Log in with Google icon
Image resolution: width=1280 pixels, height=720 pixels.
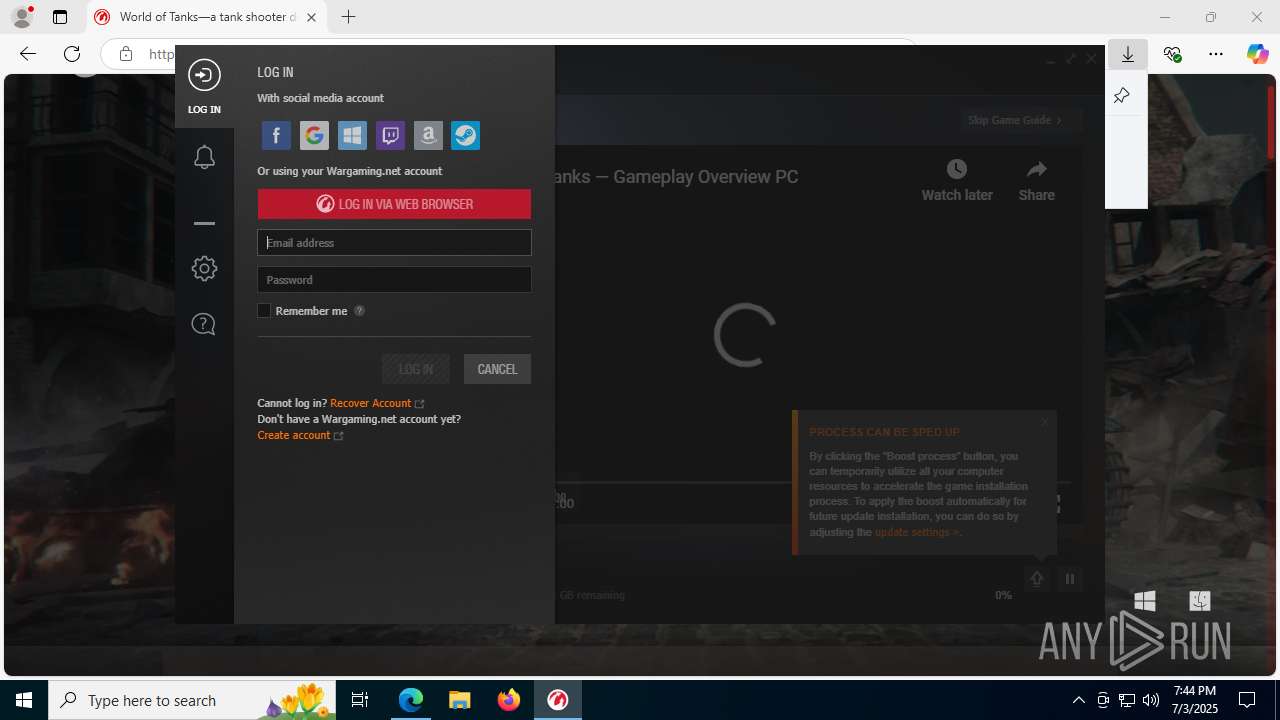click(x=314, y=135)
